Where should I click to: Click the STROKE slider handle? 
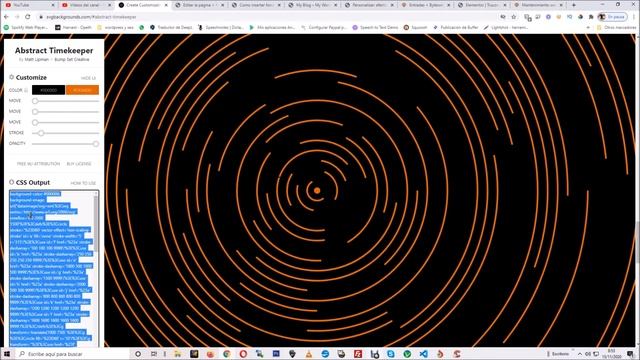pos(41,133)
